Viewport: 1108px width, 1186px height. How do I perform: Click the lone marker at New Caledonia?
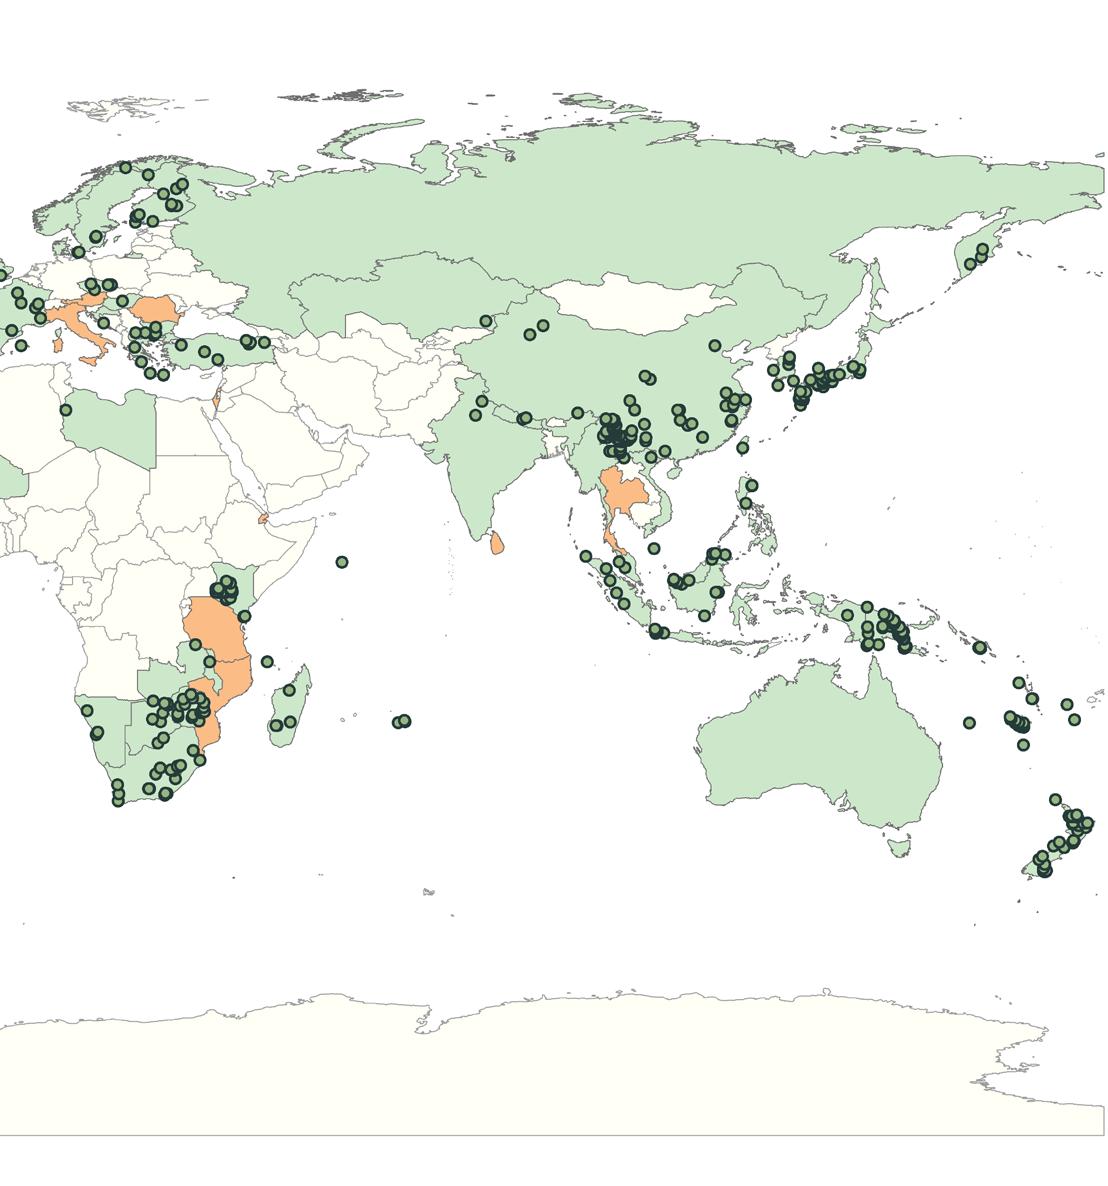(x=969, y=723)
